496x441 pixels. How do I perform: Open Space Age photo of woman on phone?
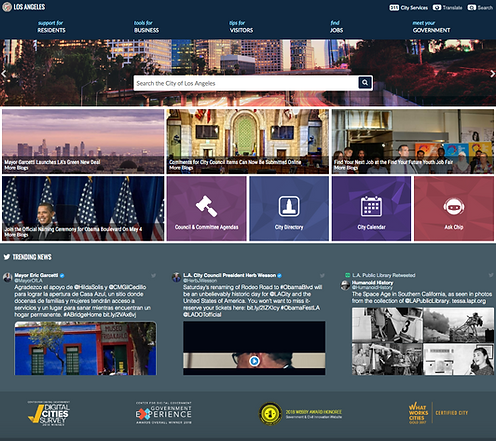coord(459,359)
